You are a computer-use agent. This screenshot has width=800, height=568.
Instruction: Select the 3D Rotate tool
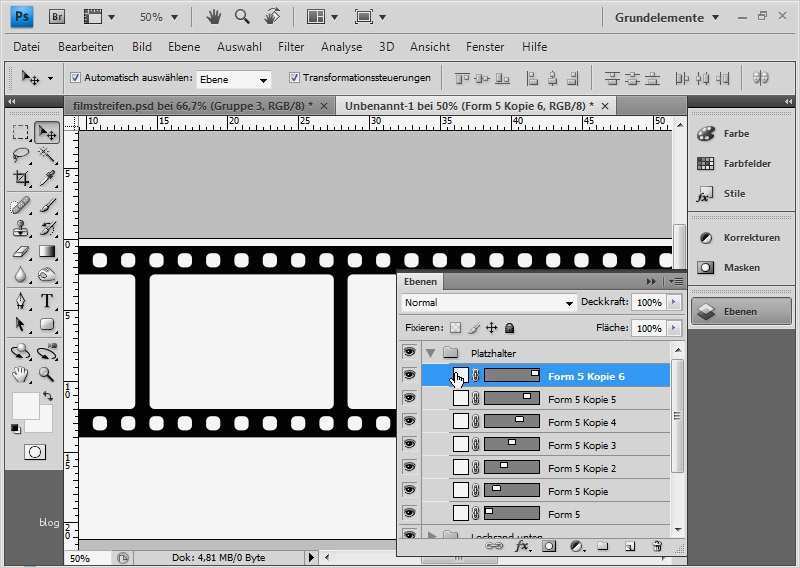pyautogui.click(x=20, y=351)
